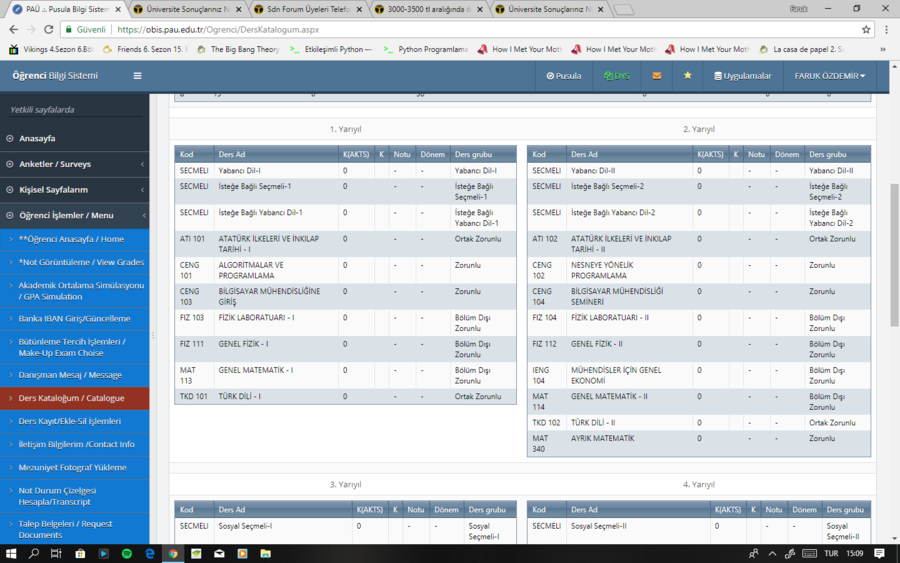Viewport: 900px width, 563px height.
Task: Click the Güvenli padlock security icon
Action: point(69,29)
